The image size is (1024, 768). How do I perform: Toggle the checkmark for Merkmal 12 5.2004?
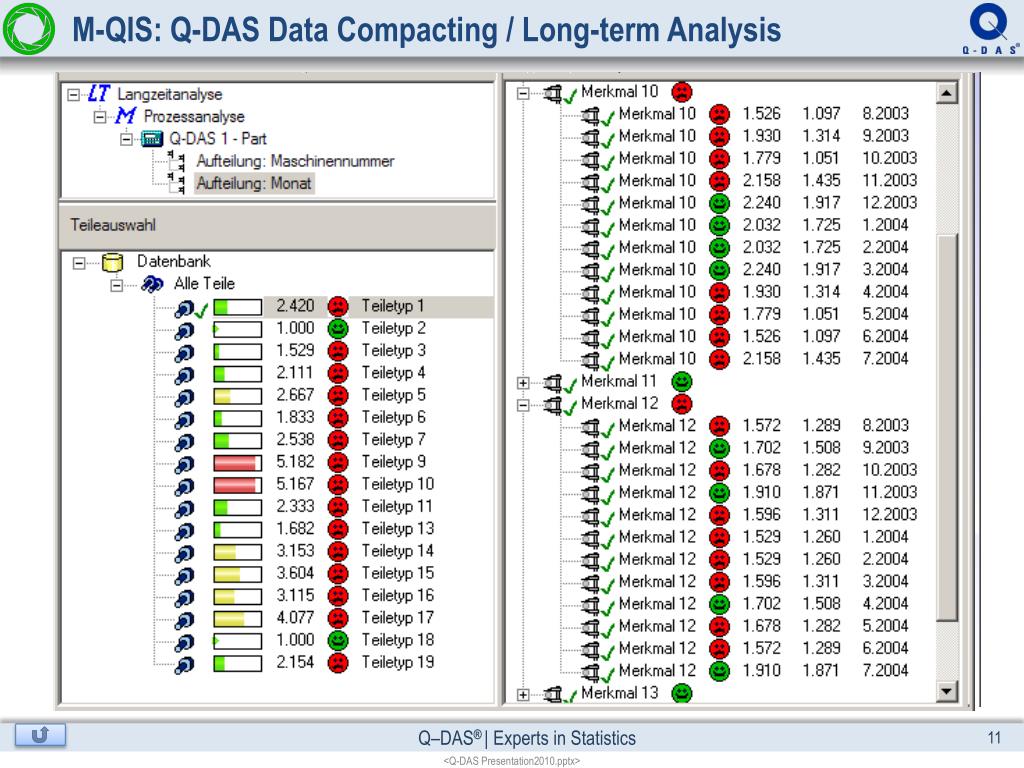pos(608,630)
